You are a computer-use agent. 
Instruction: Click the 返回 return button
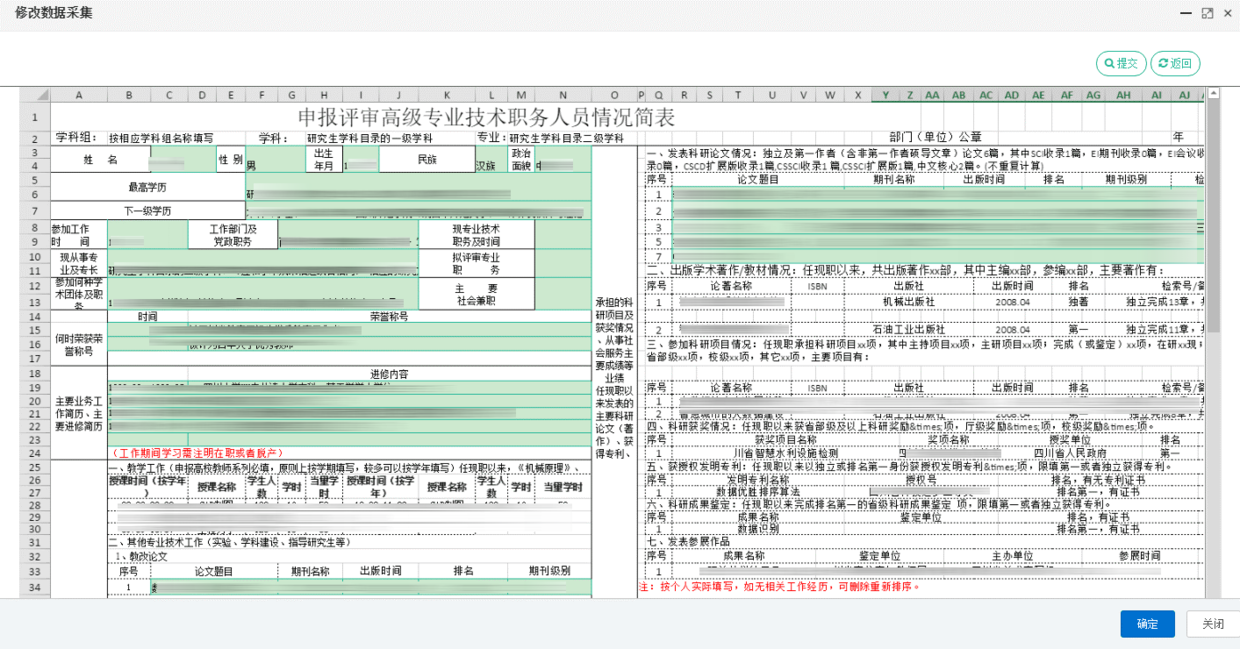[x=1175, y=63]
